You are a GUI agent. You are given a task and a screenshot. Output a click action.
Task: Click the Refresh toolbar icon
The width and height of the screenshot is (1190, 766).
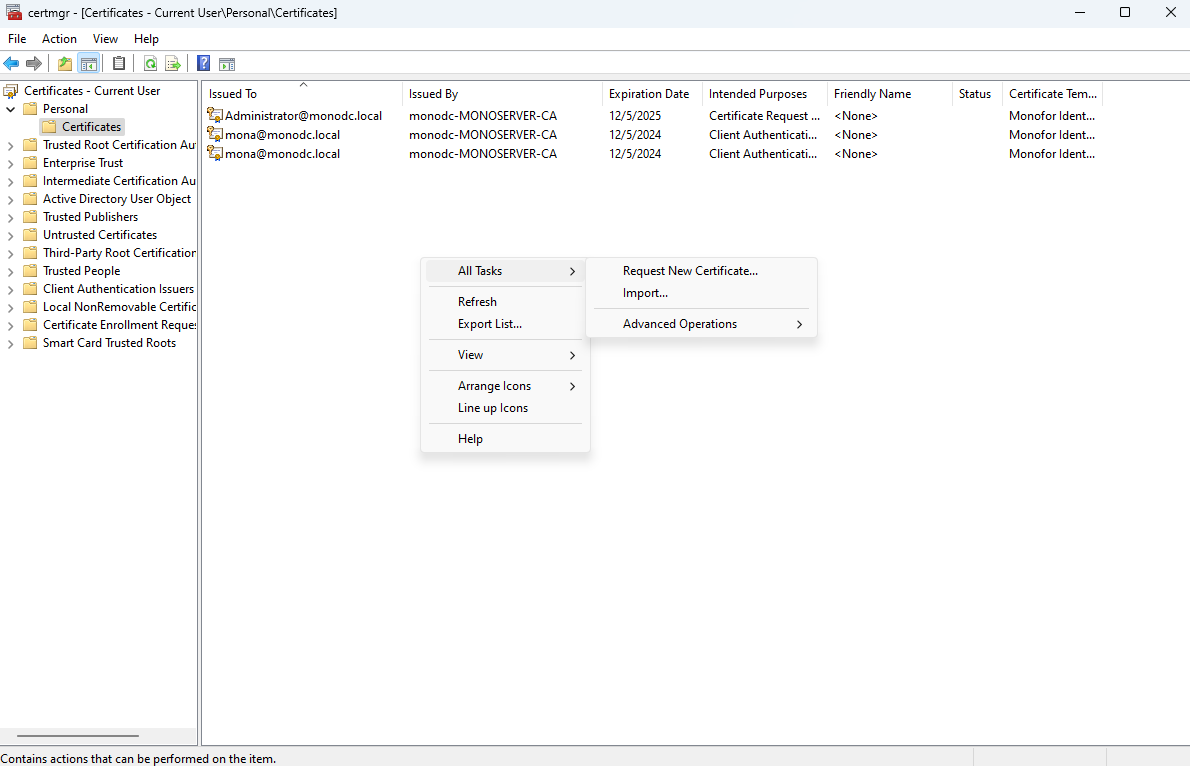[x=150, y=64]
